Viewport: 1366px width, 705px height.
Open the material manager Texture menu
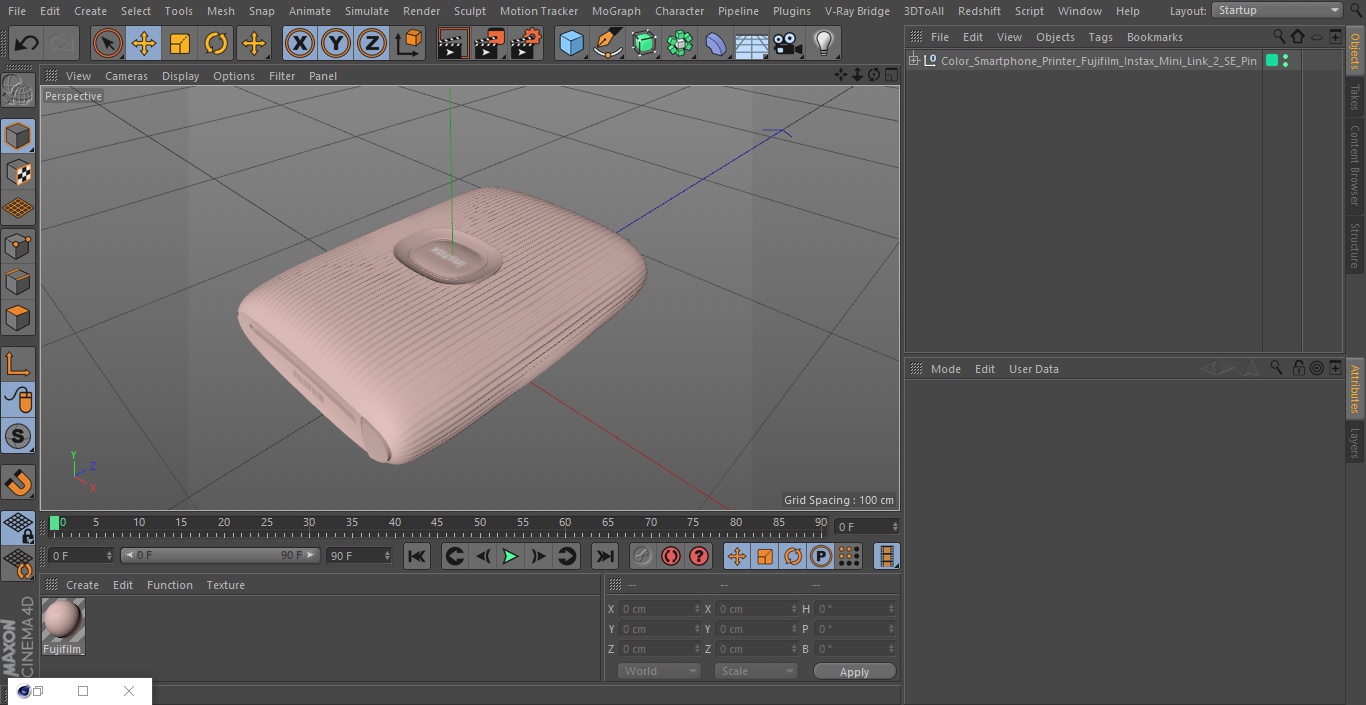tap(225, 585)
